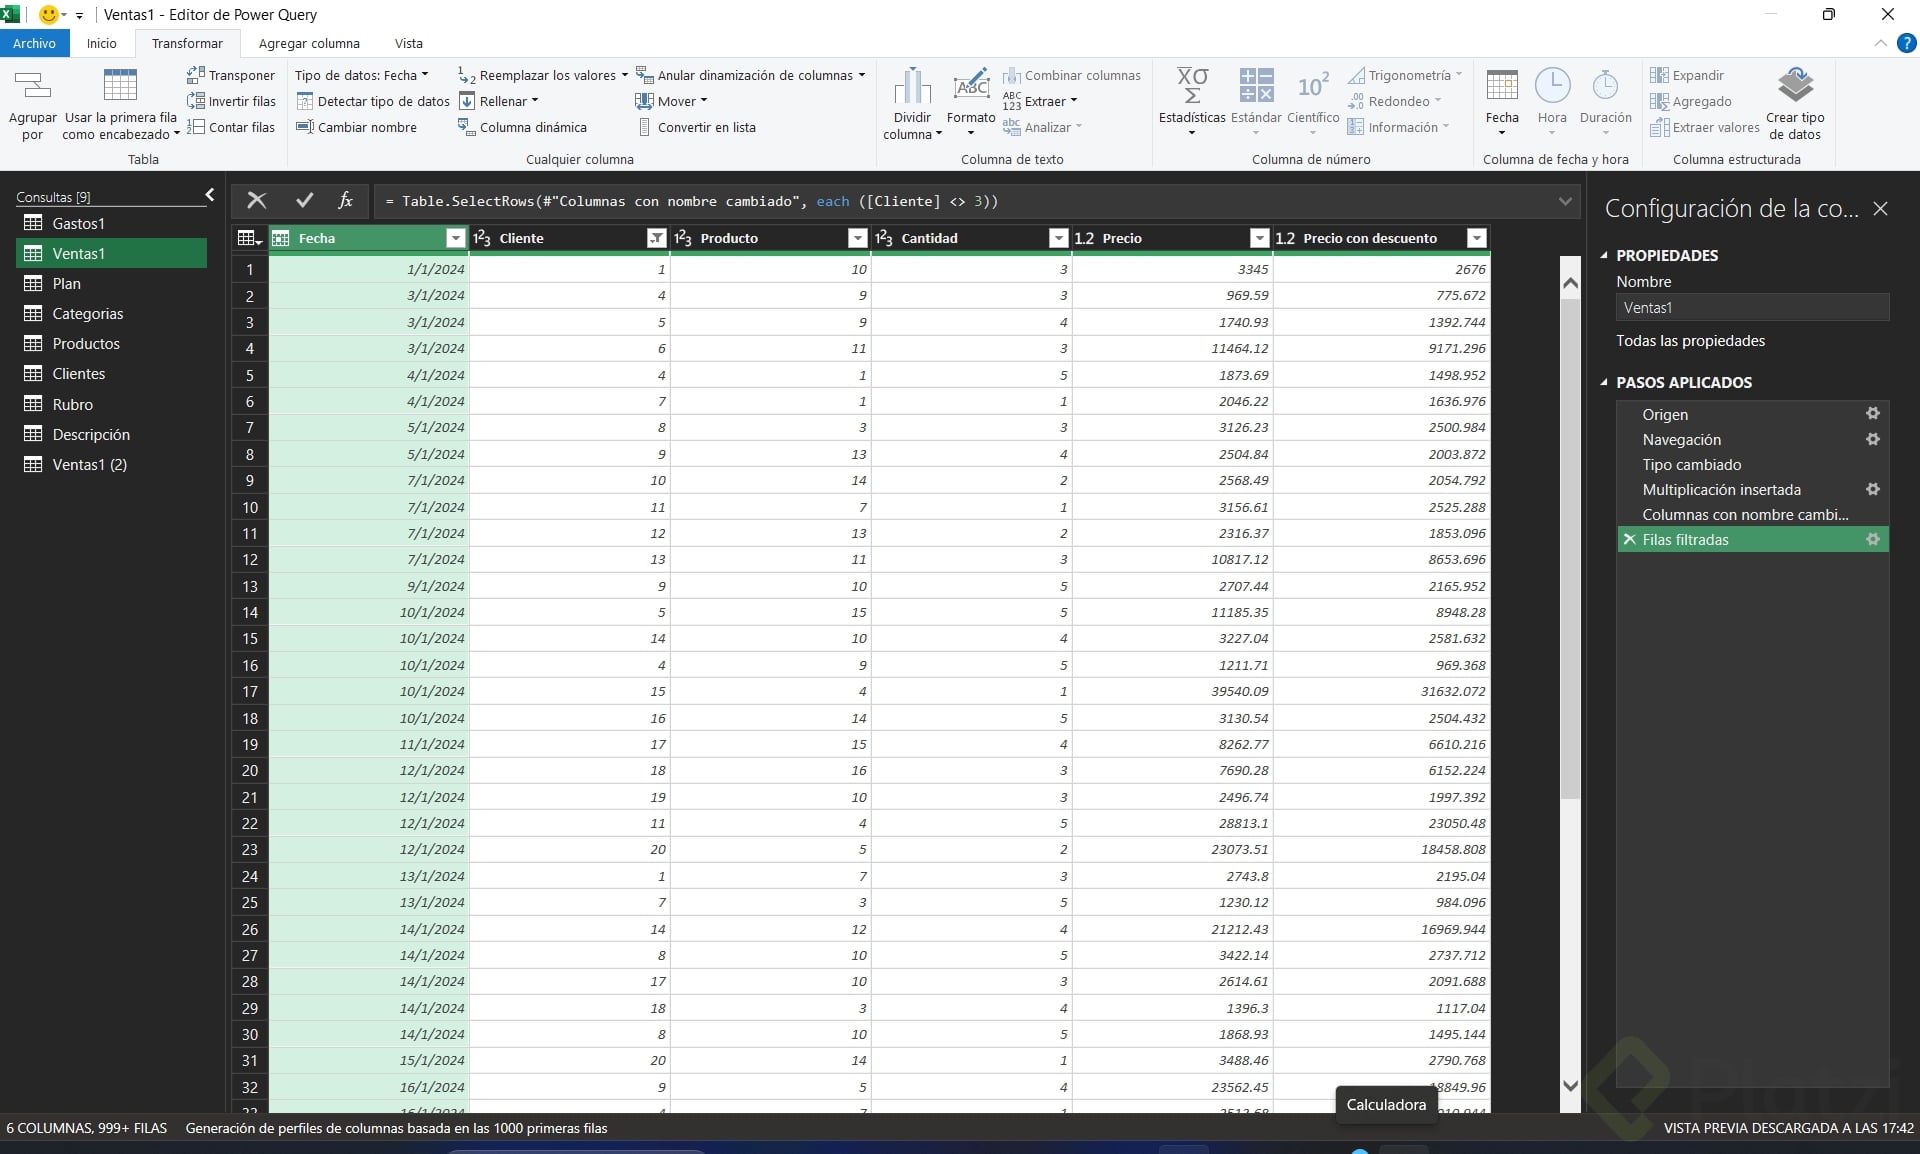Click the Hora clock icon
Image resolution: width=1920 pixels, height=1154 pixels.
coord(1551,87)
